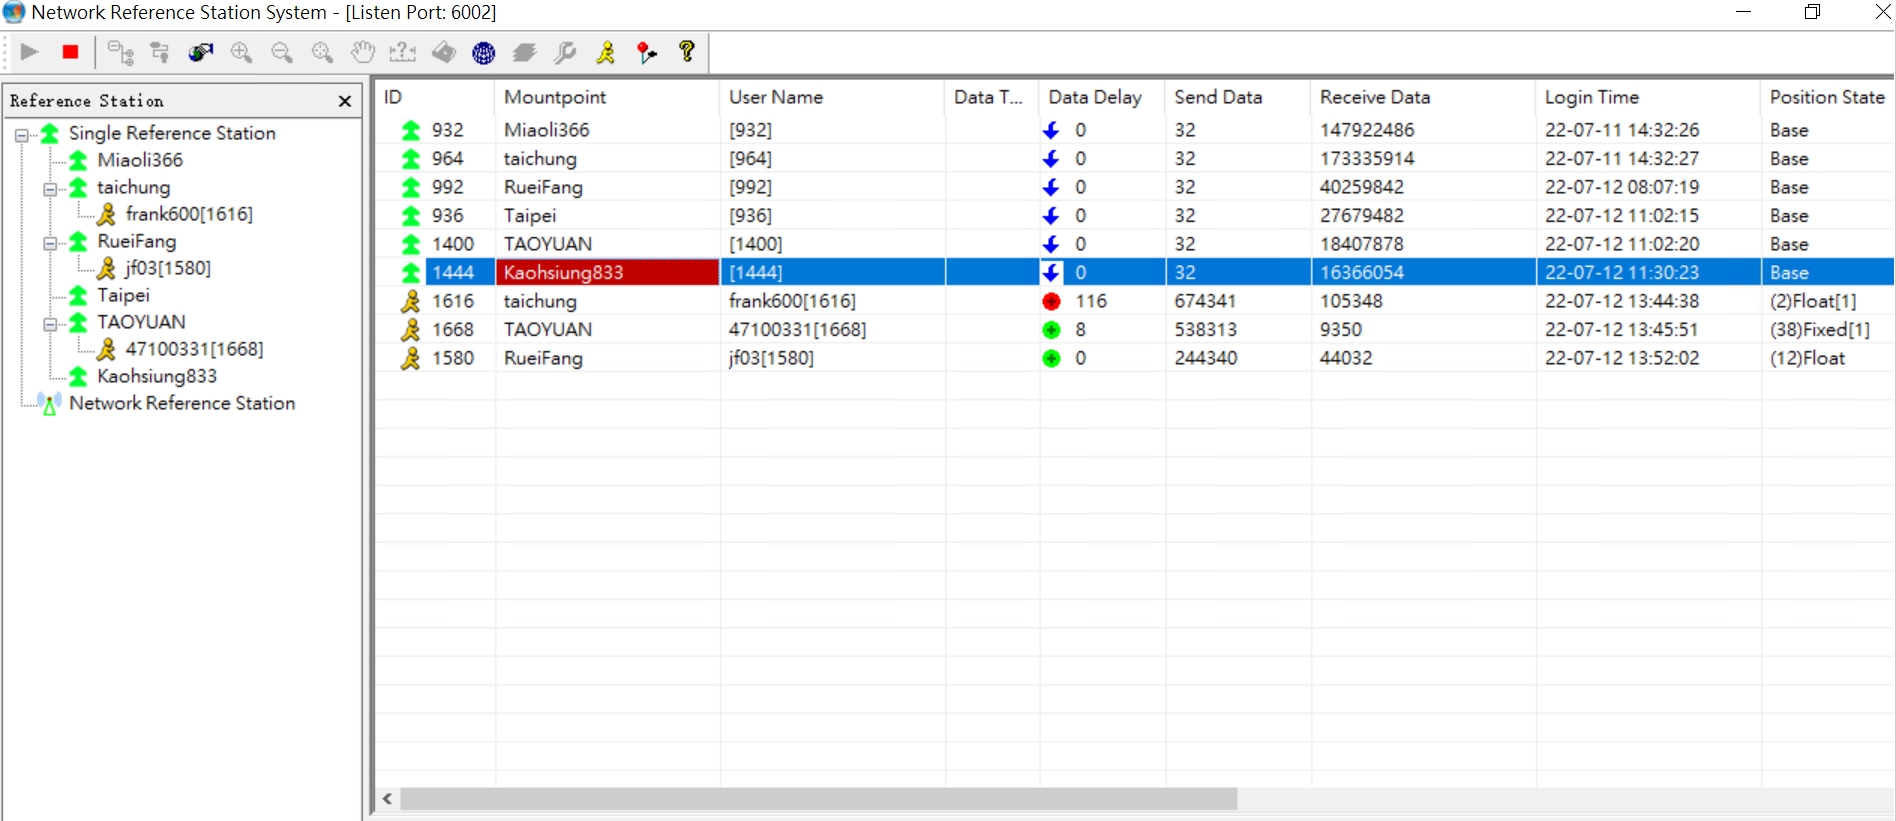Screen dimensions: 1896x821
Task: Open settings with the wrench icon
Action: pyautogui.click(x=565, y=52)
